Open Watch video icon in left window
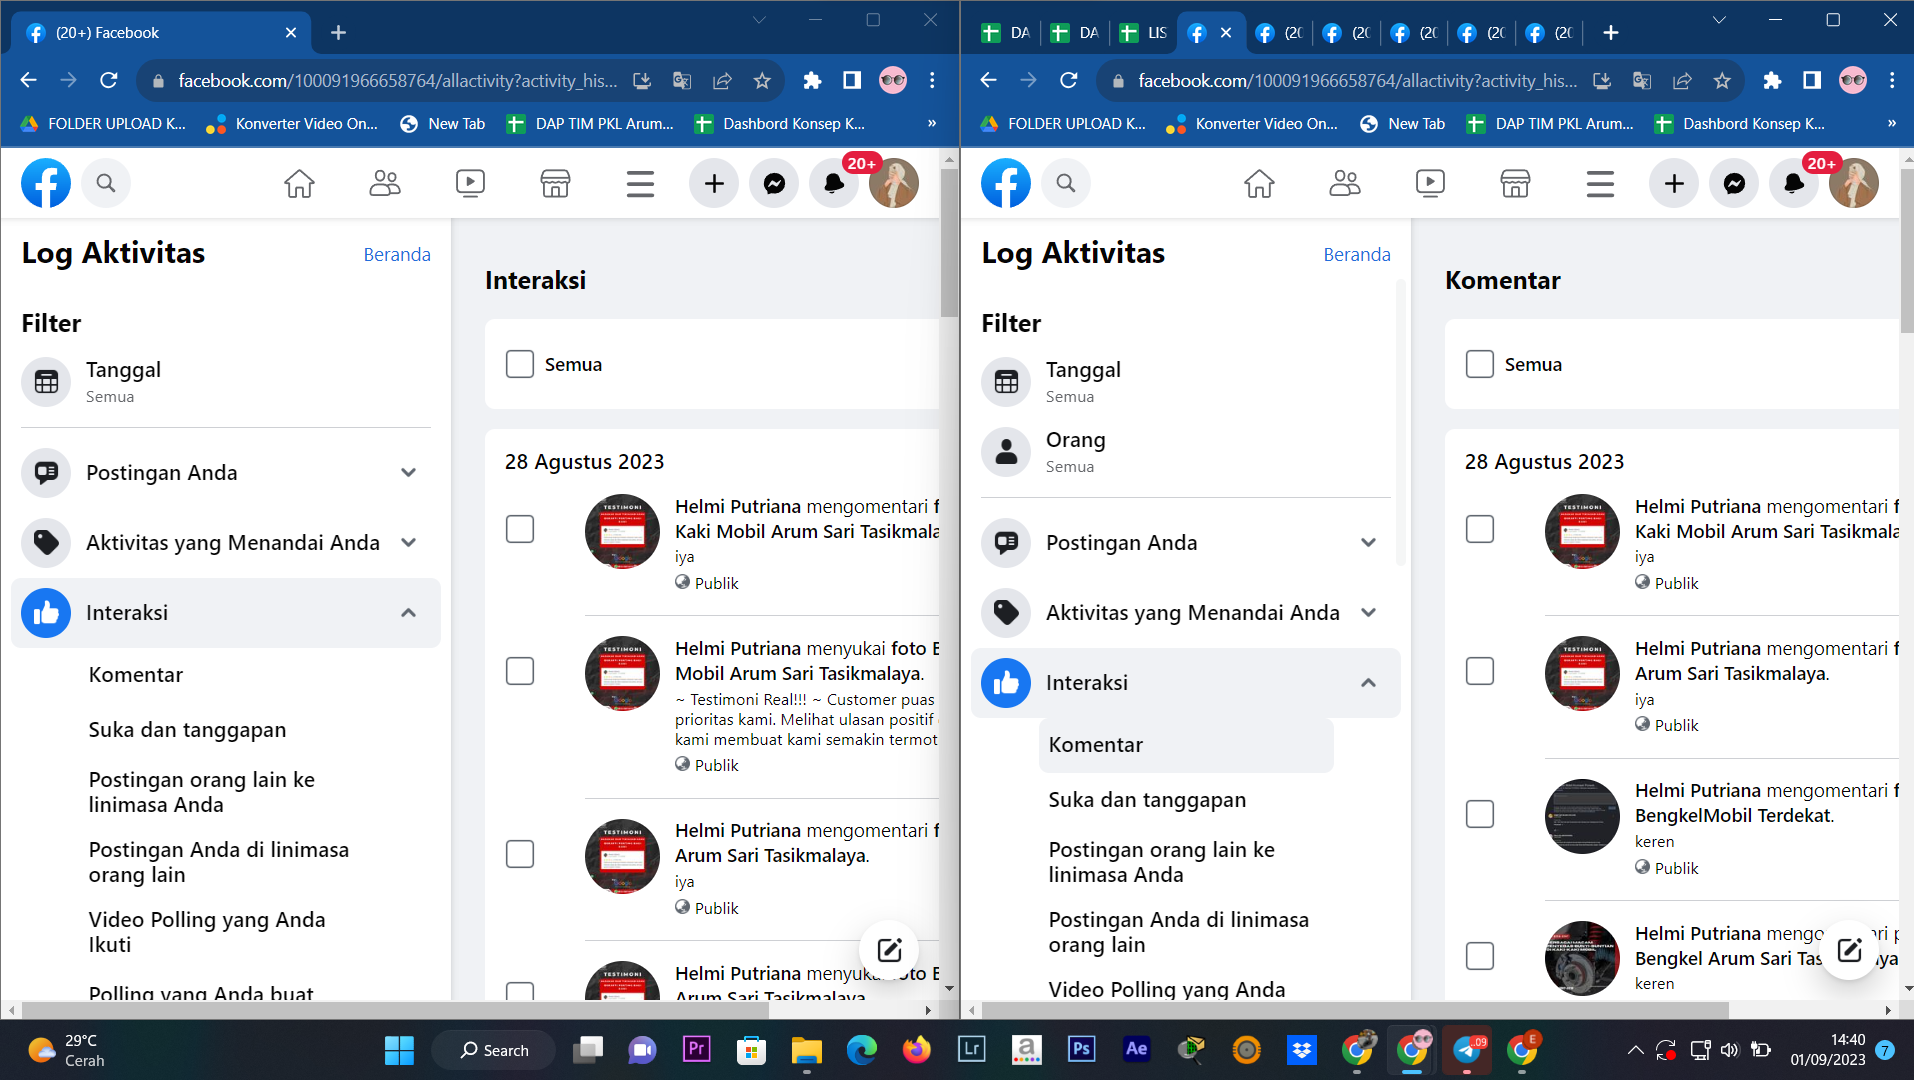The height and width of the screenshot is (1080, 1914). coord(470,184)
